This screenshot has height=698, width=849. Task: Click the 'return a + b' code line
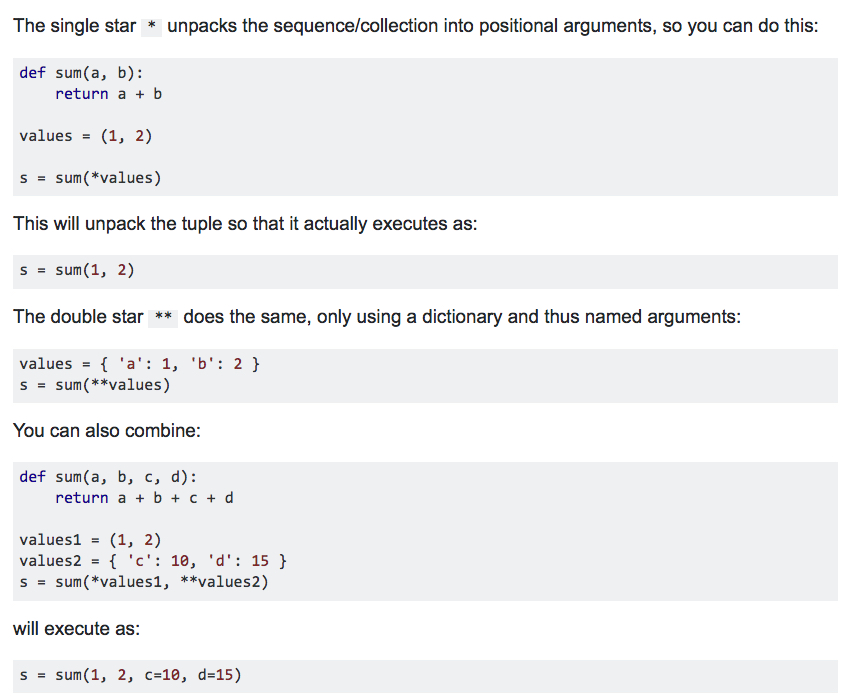108,94
